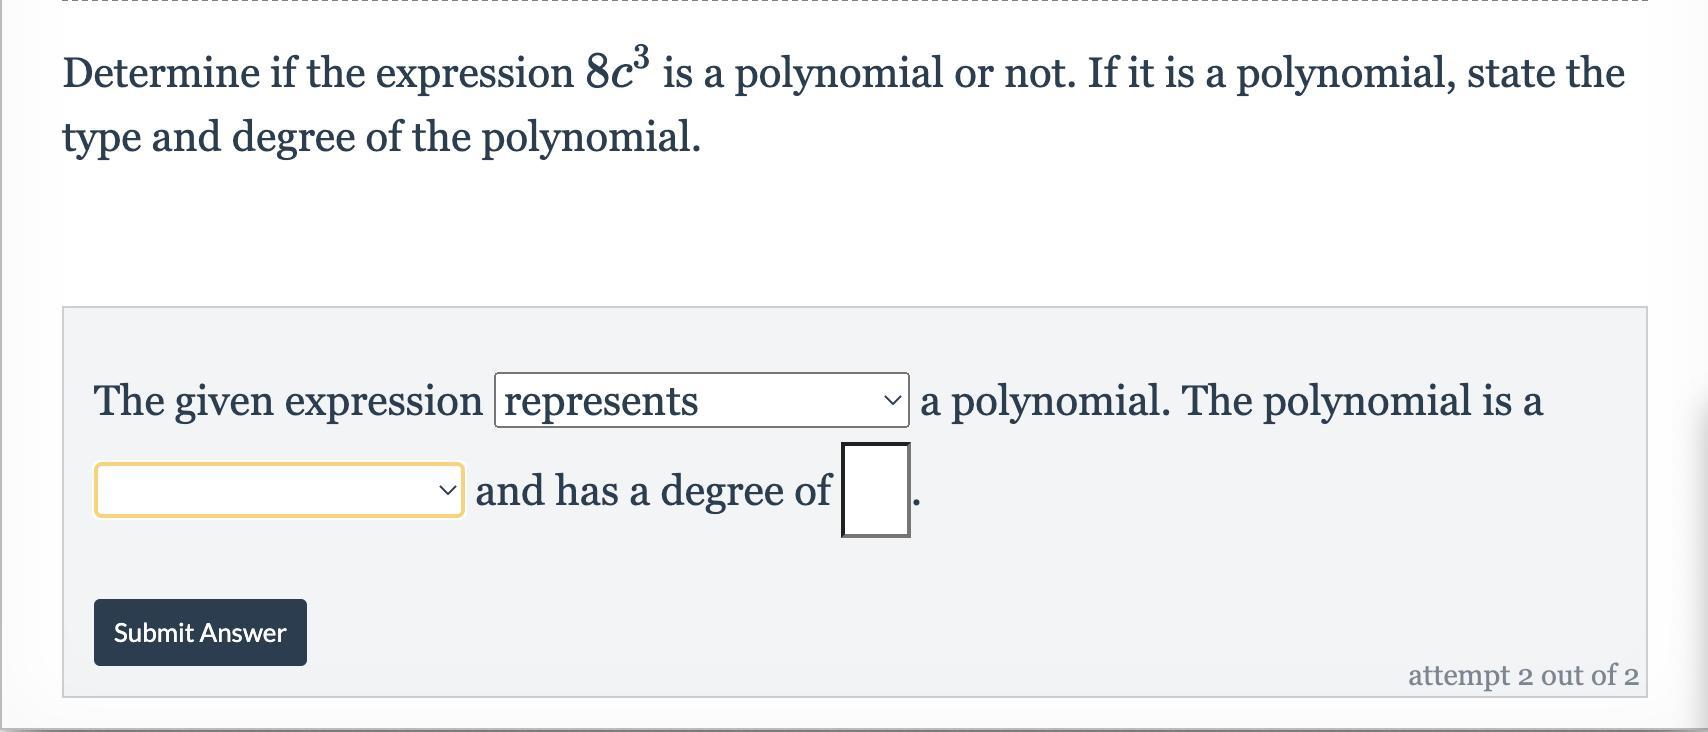Open the "represents" dropdown

pyautogui.click(x=700, y=401)
